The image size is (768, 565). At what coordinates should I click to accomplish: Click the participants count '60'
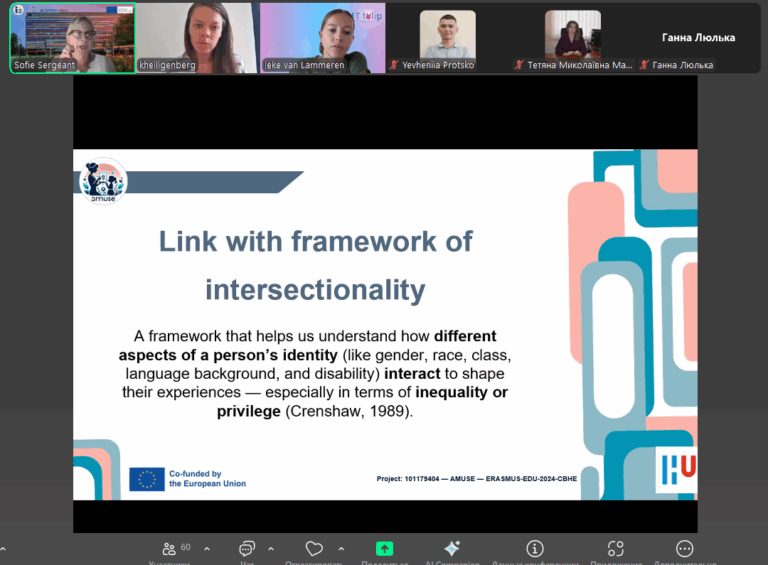pyautogui.click(x=186, y=547)
